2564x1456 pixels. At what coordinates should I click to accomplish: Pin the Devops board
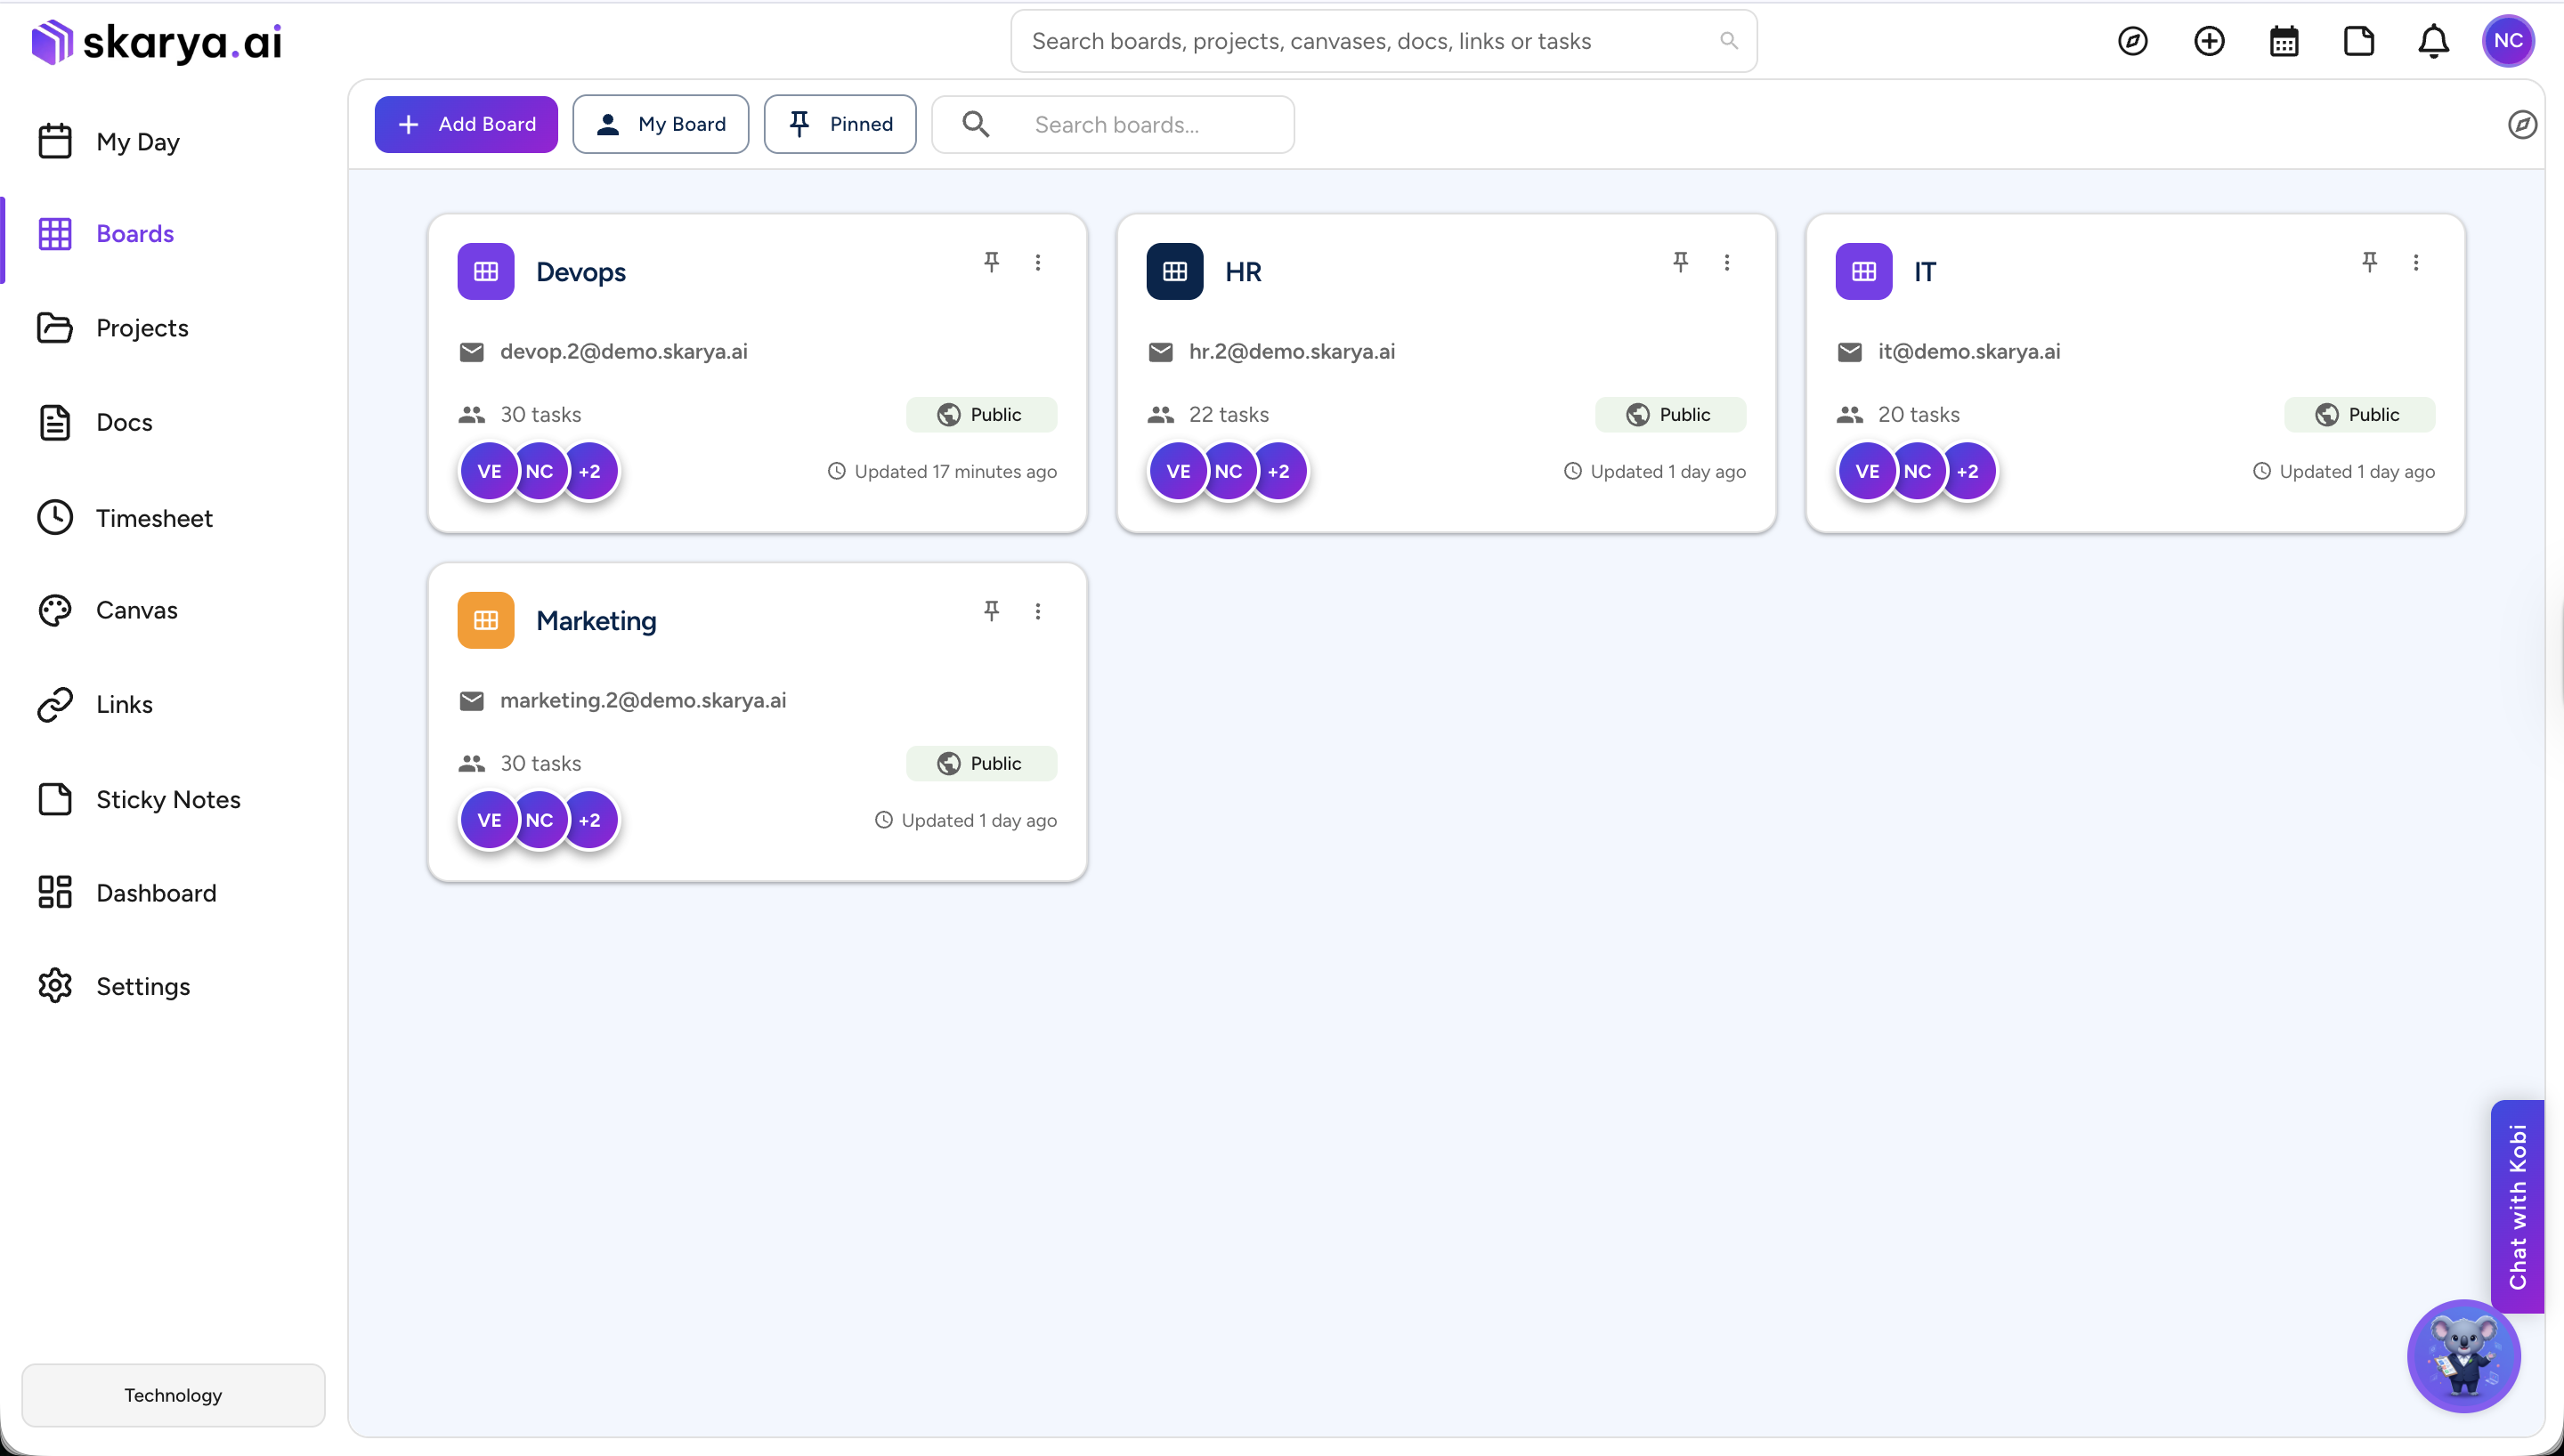[991, 261]
